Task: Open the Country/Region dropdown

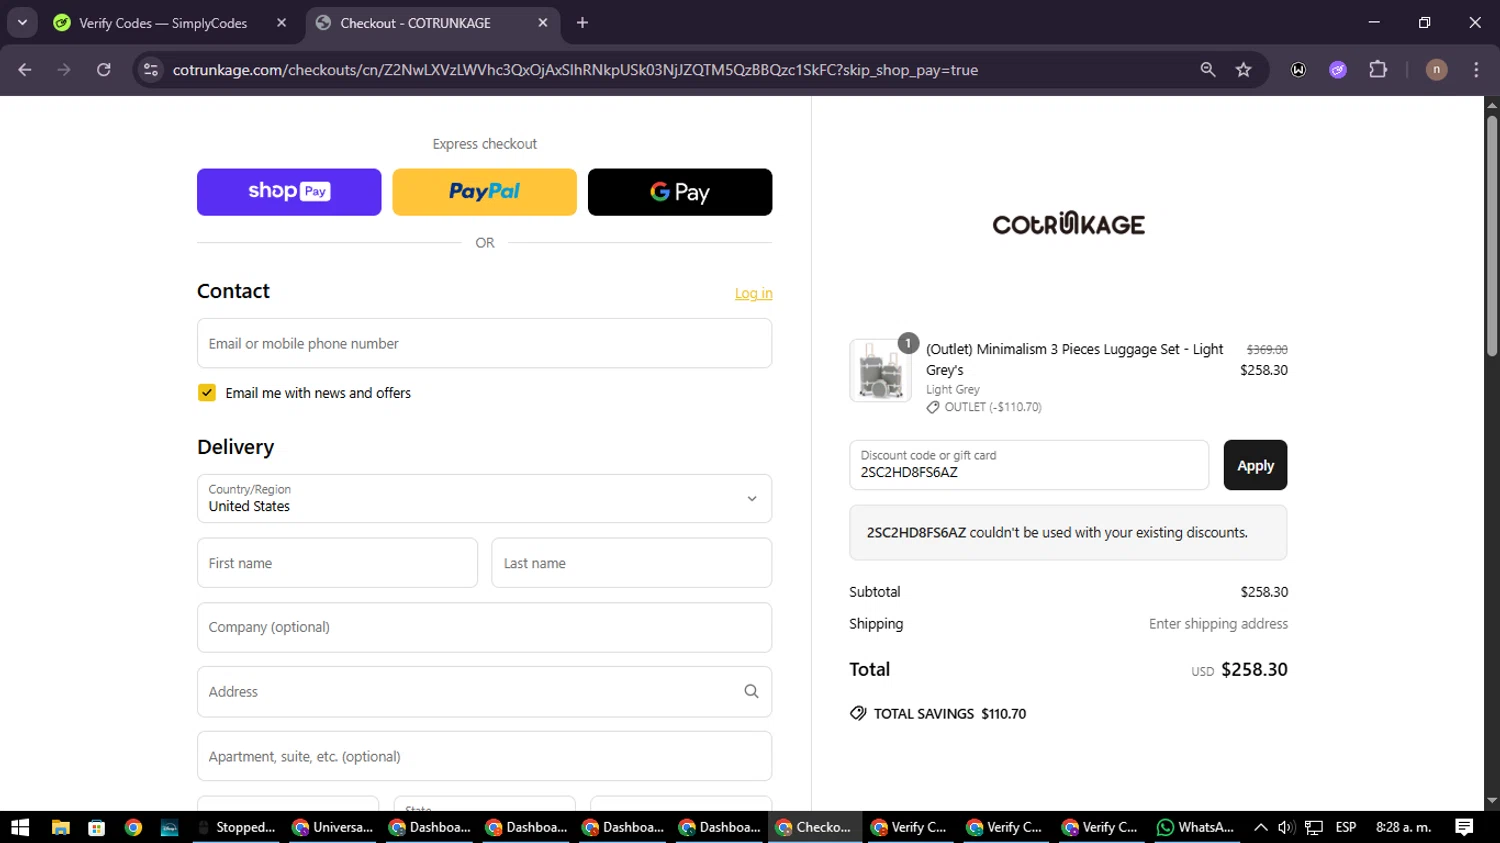Action: (x=484, y=498)
